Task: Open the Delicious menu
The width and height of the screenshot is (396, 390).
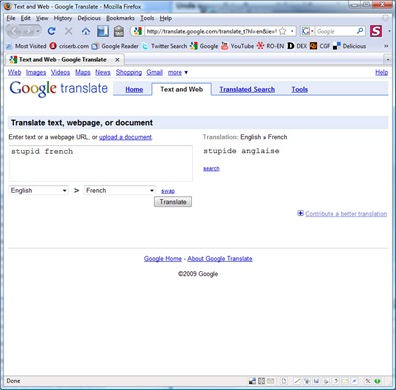Action: coord(89,18)
